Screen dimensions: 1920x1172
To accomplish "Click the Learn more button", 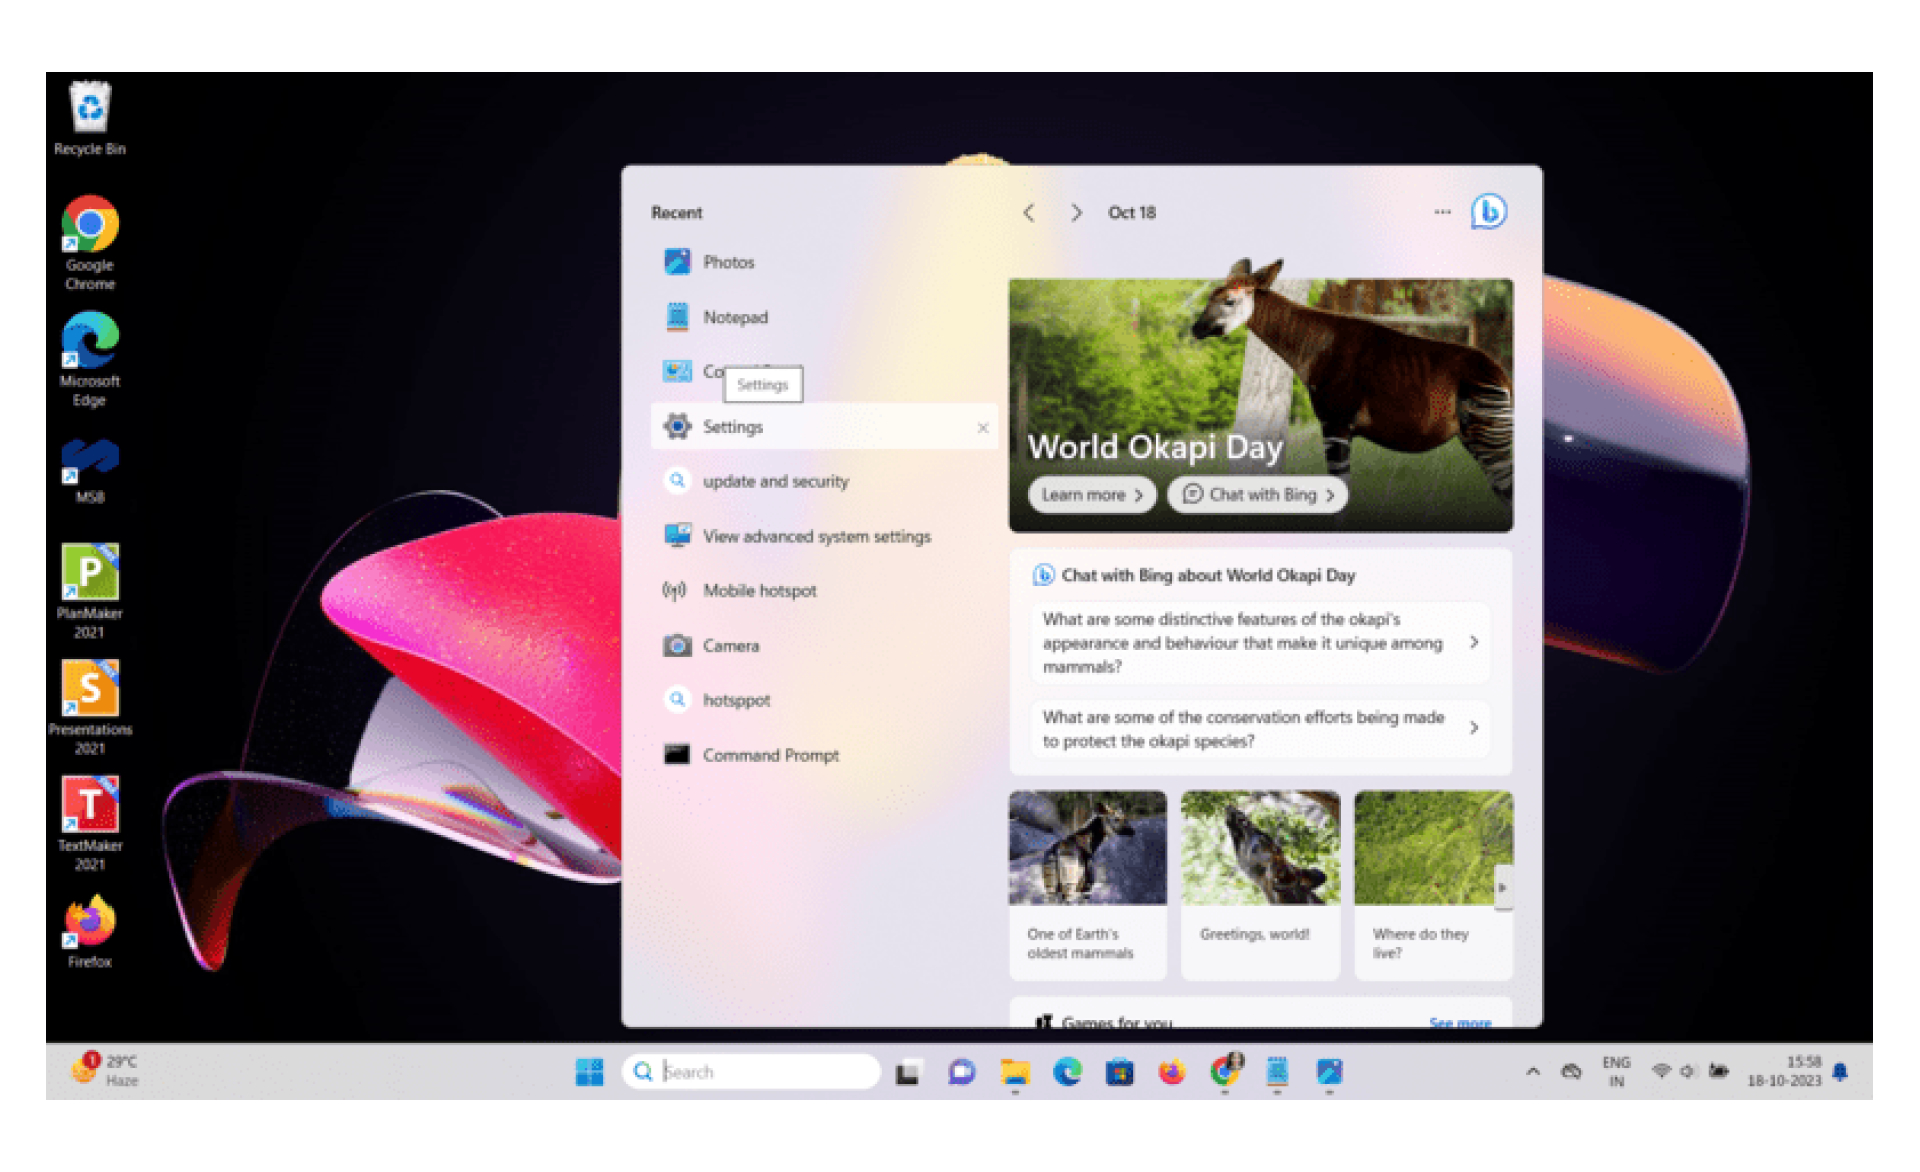I will [1090, 494].
